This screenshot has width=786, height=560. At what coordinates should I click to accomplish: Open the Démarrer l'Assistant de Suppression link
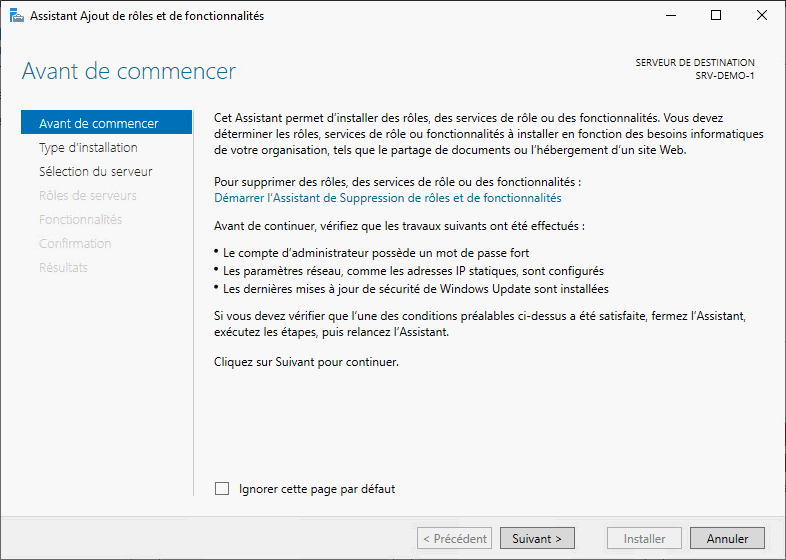(388, 198)
